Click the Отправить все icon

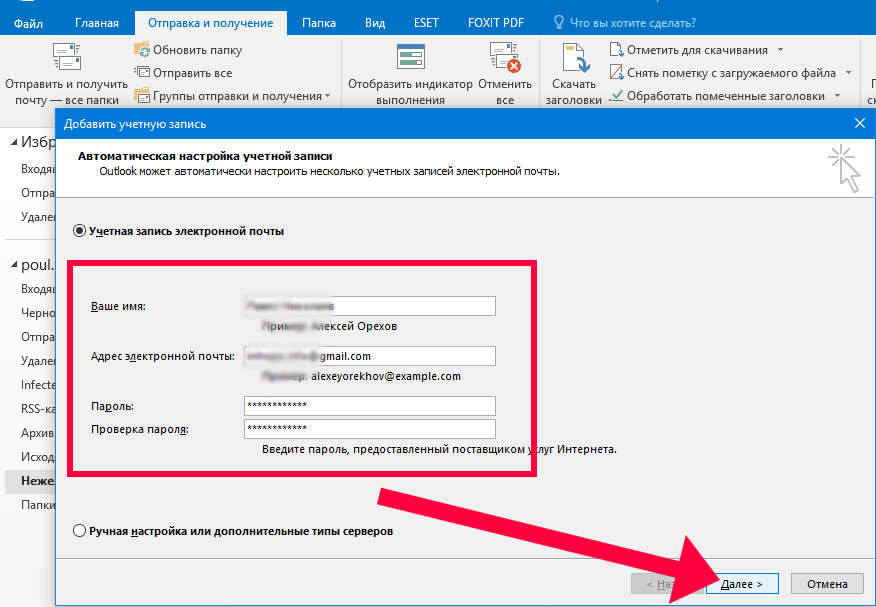[x=143, y=73]
